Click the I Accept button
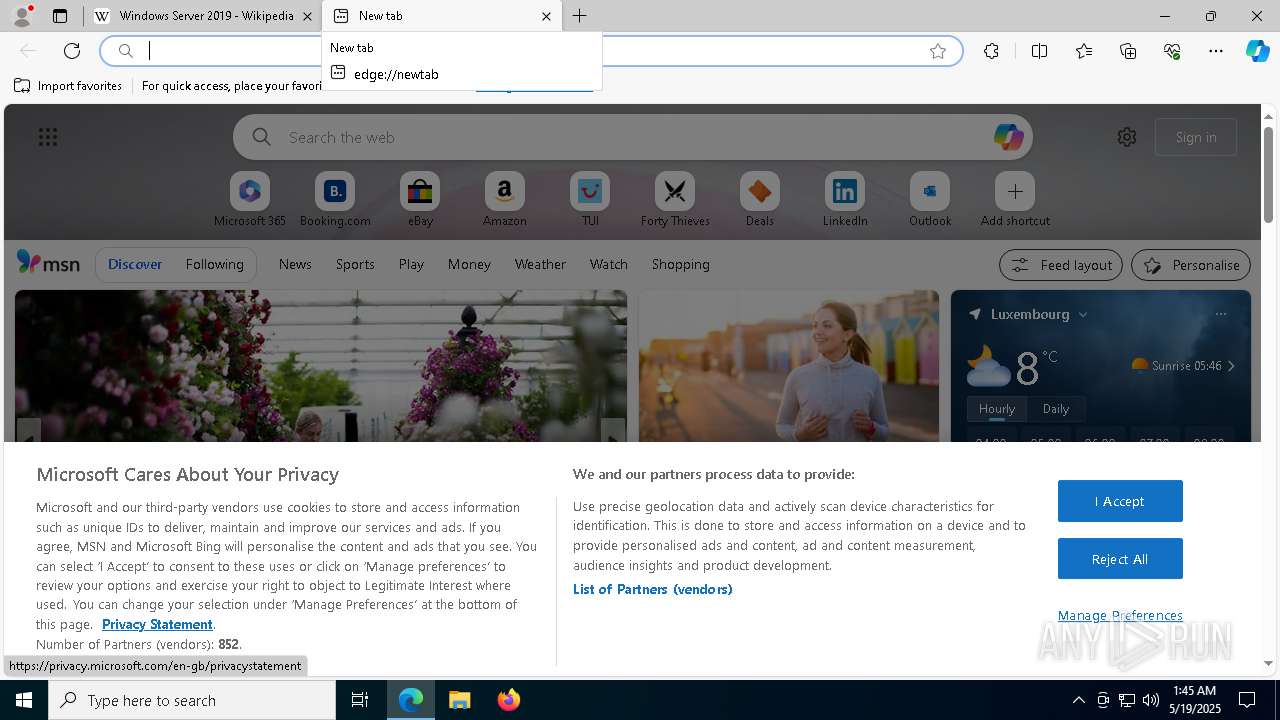This screenshot has width=1280, height=720. pyautogui.click(x=1120, y=501)
